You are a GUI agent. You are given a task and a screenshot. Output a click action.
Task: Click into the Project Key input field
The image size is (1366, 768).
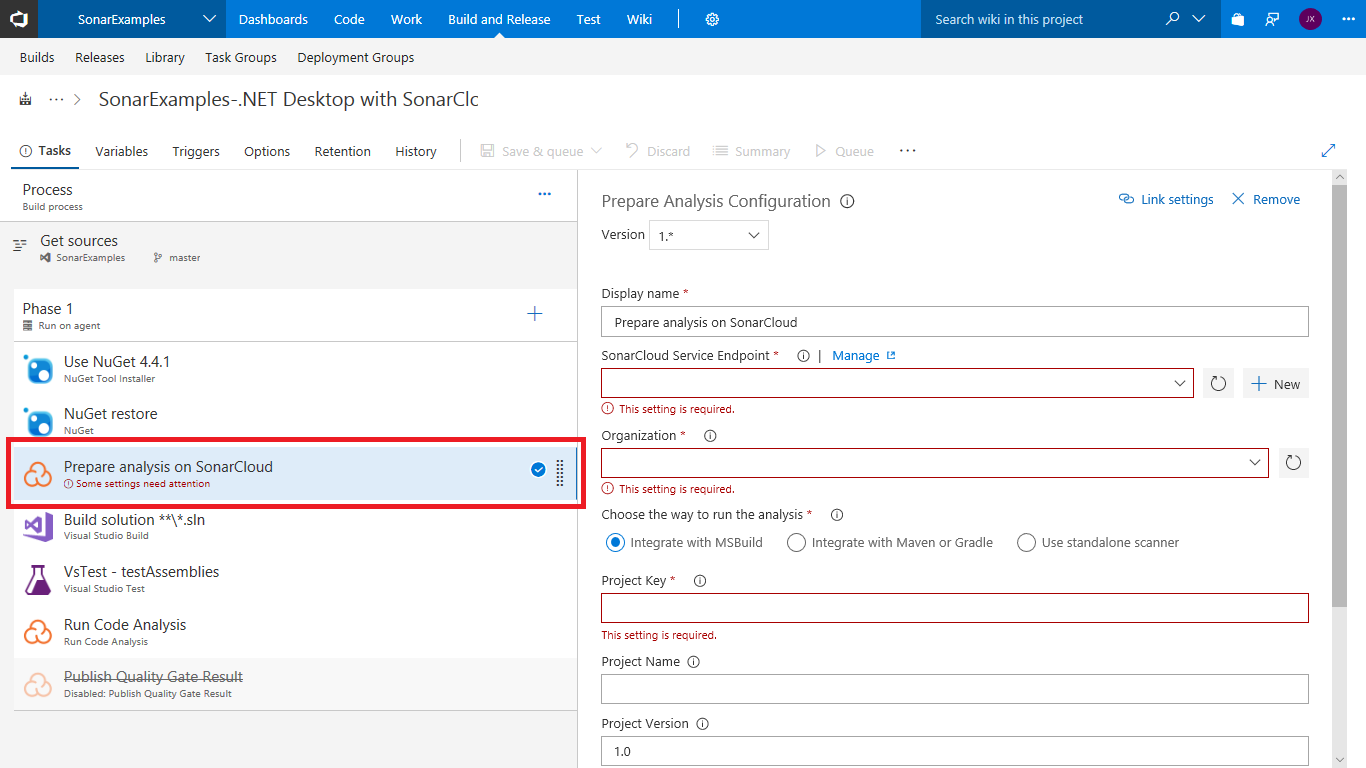[x=954, y=608]
